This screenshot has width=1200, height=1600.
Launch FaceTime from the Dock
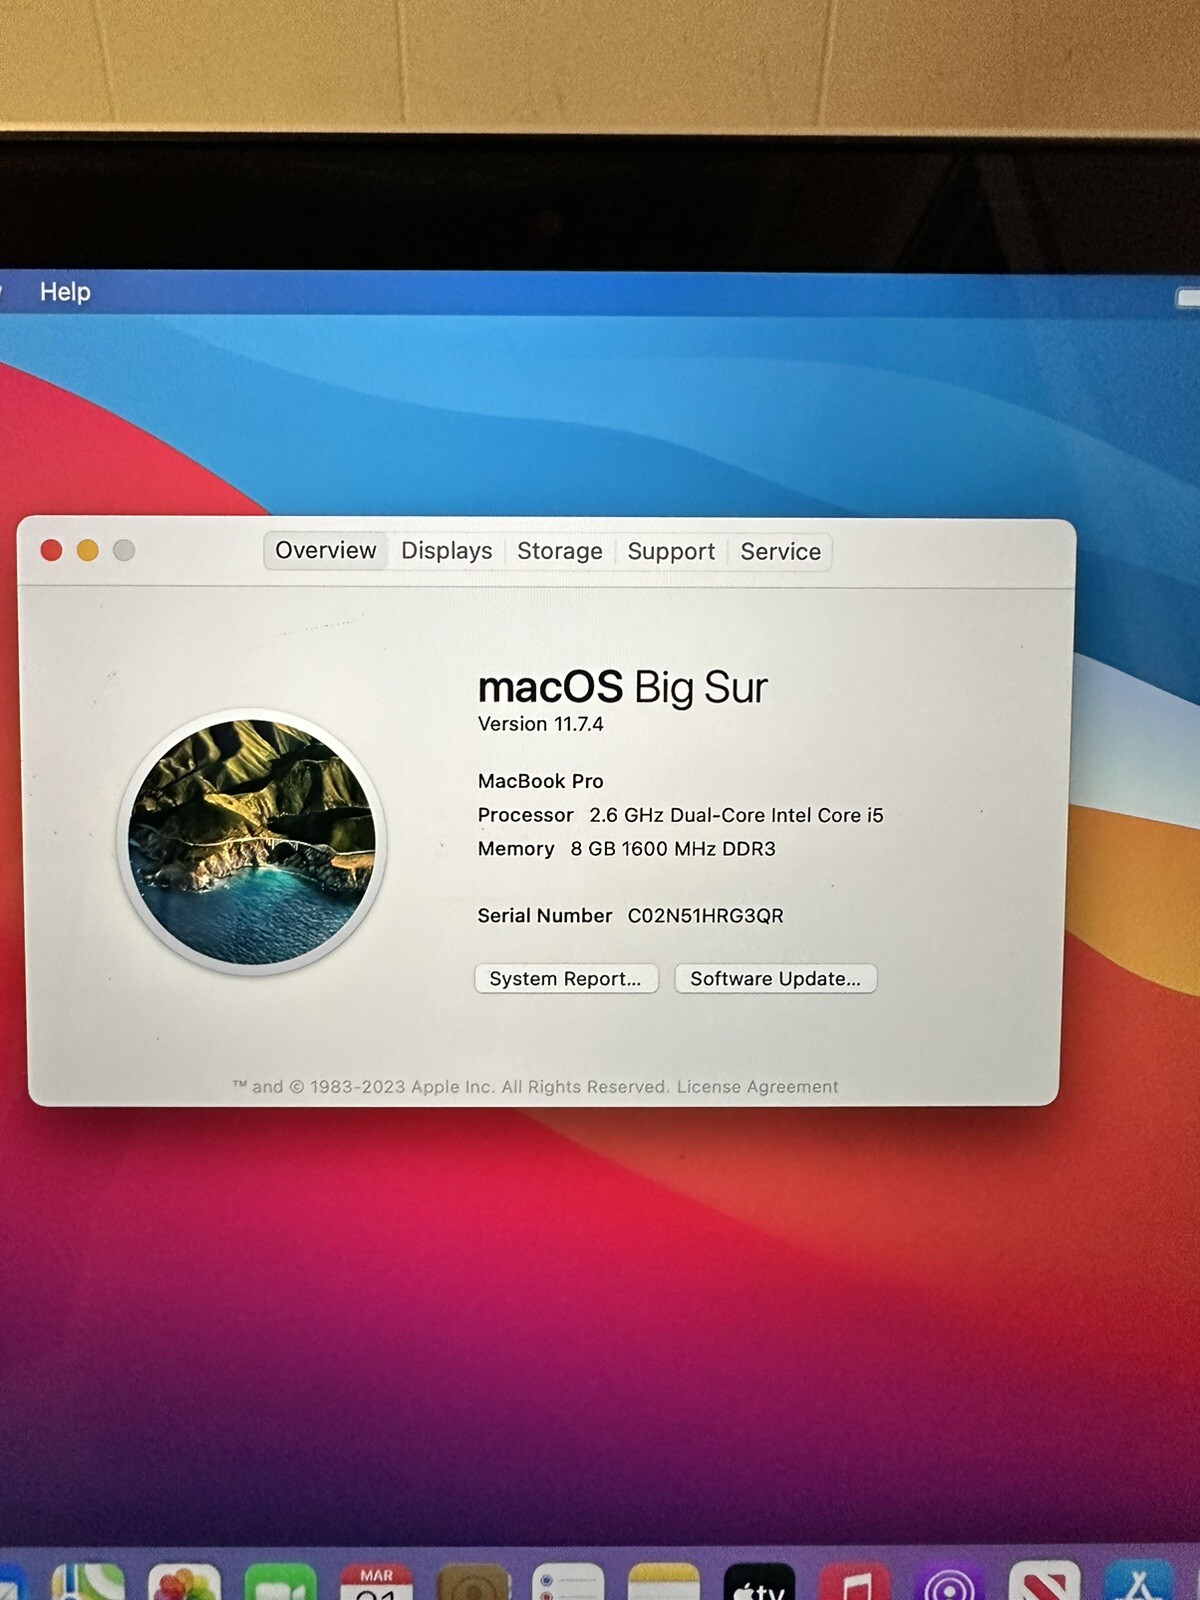(280, 1583)
